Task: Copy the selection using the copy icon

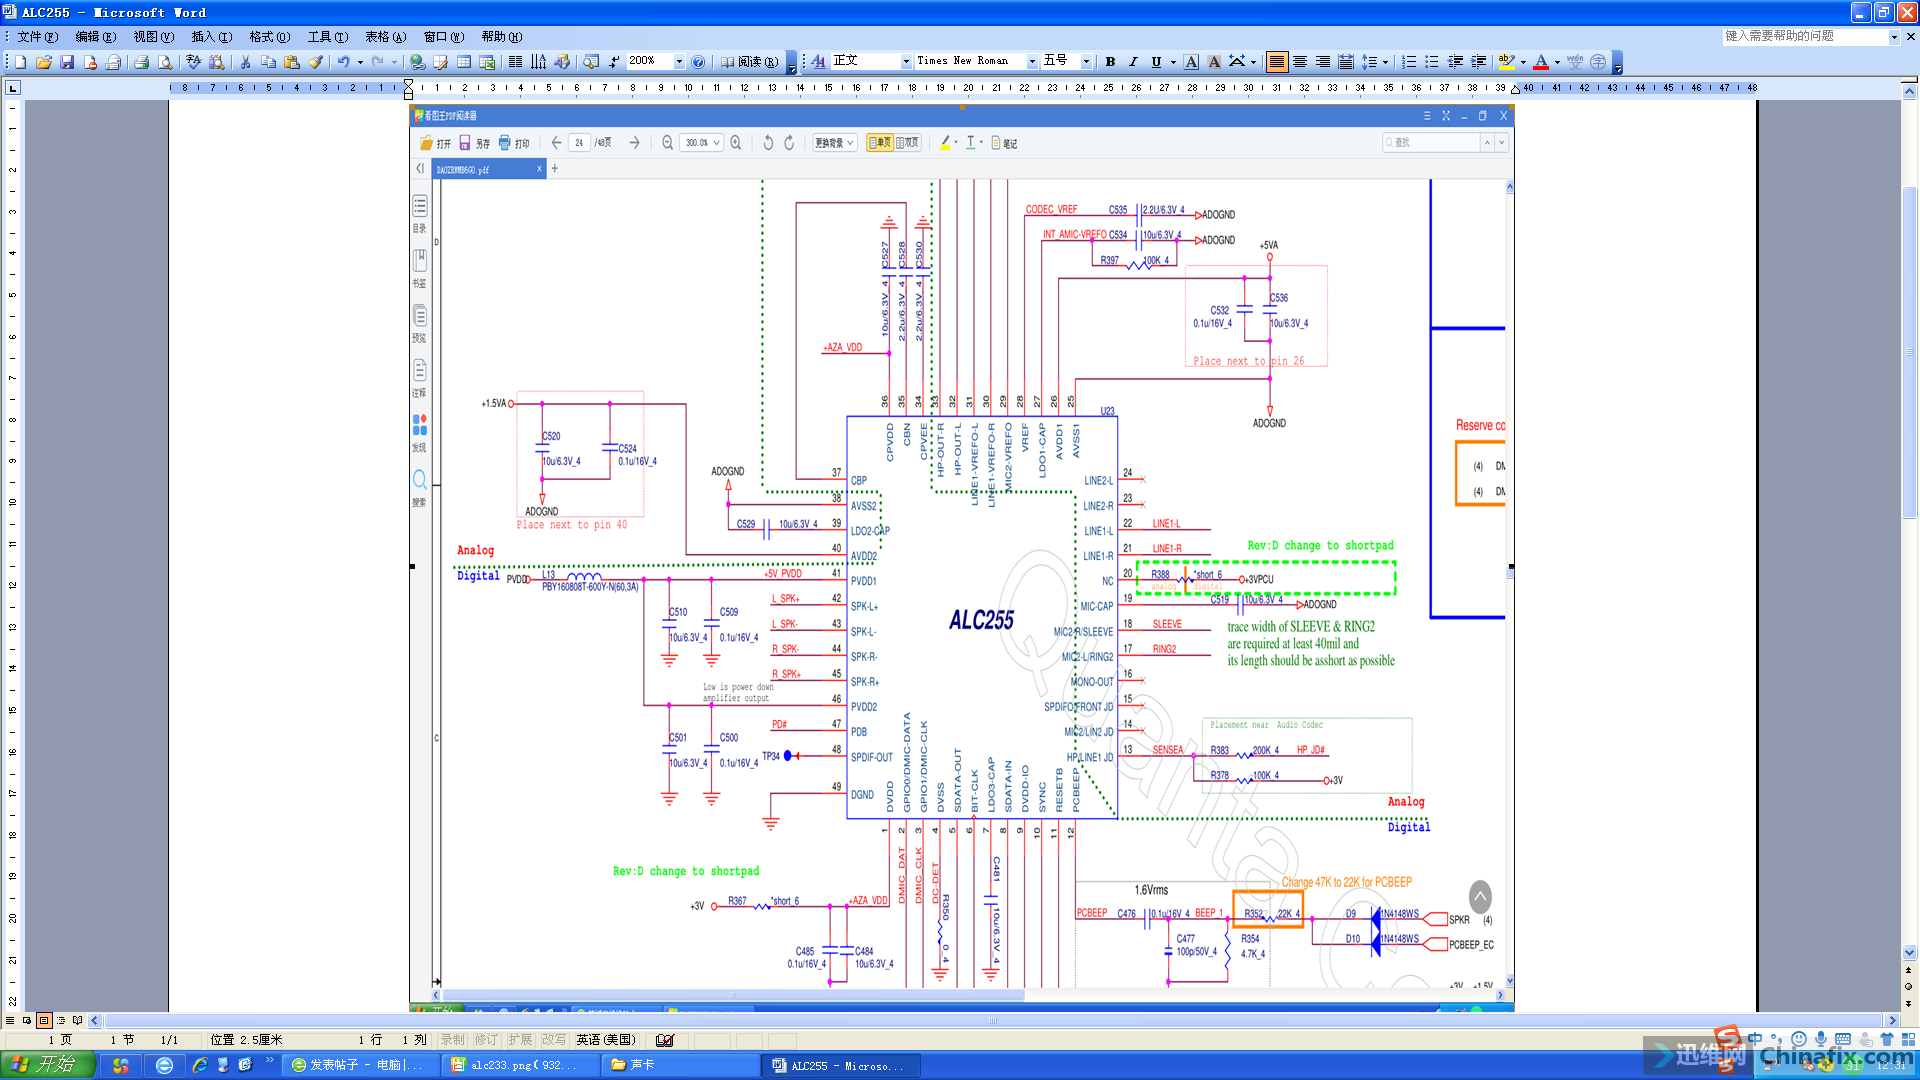Action: [x=268, y=62]
